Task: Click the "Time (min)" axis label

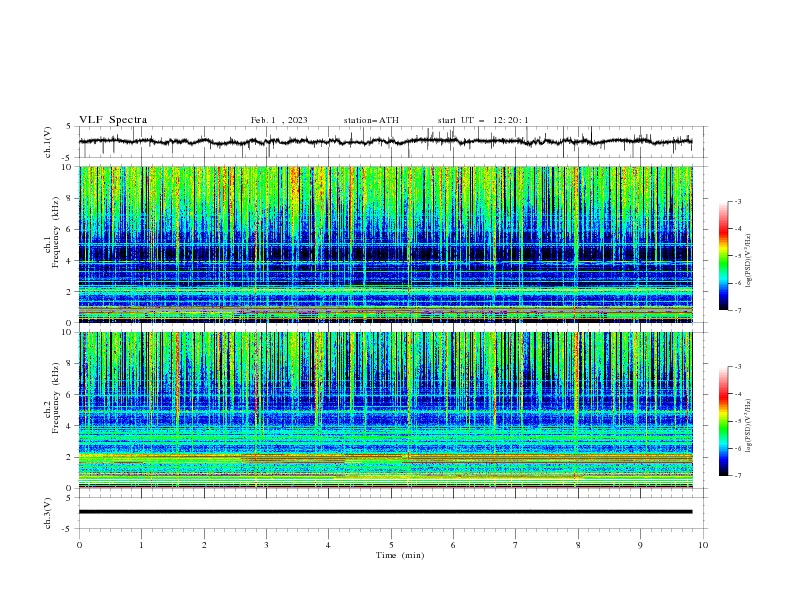Action: tap(400, 555)
